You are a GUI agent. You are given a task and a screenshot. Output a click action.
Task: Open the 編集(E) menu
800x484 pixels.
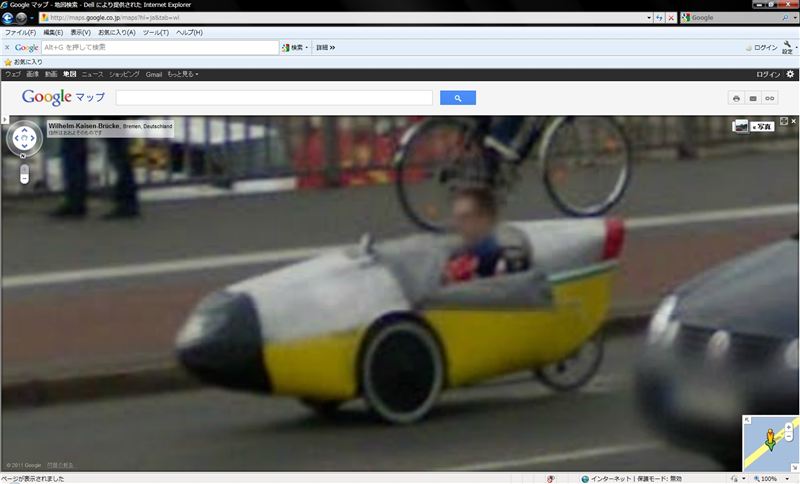(53, 32)
